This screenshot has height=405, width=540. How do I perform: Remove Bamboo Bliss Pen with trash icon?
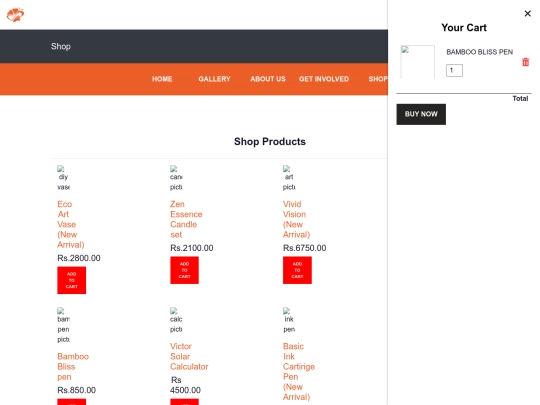pyautogui.click(x=525, y=62)
